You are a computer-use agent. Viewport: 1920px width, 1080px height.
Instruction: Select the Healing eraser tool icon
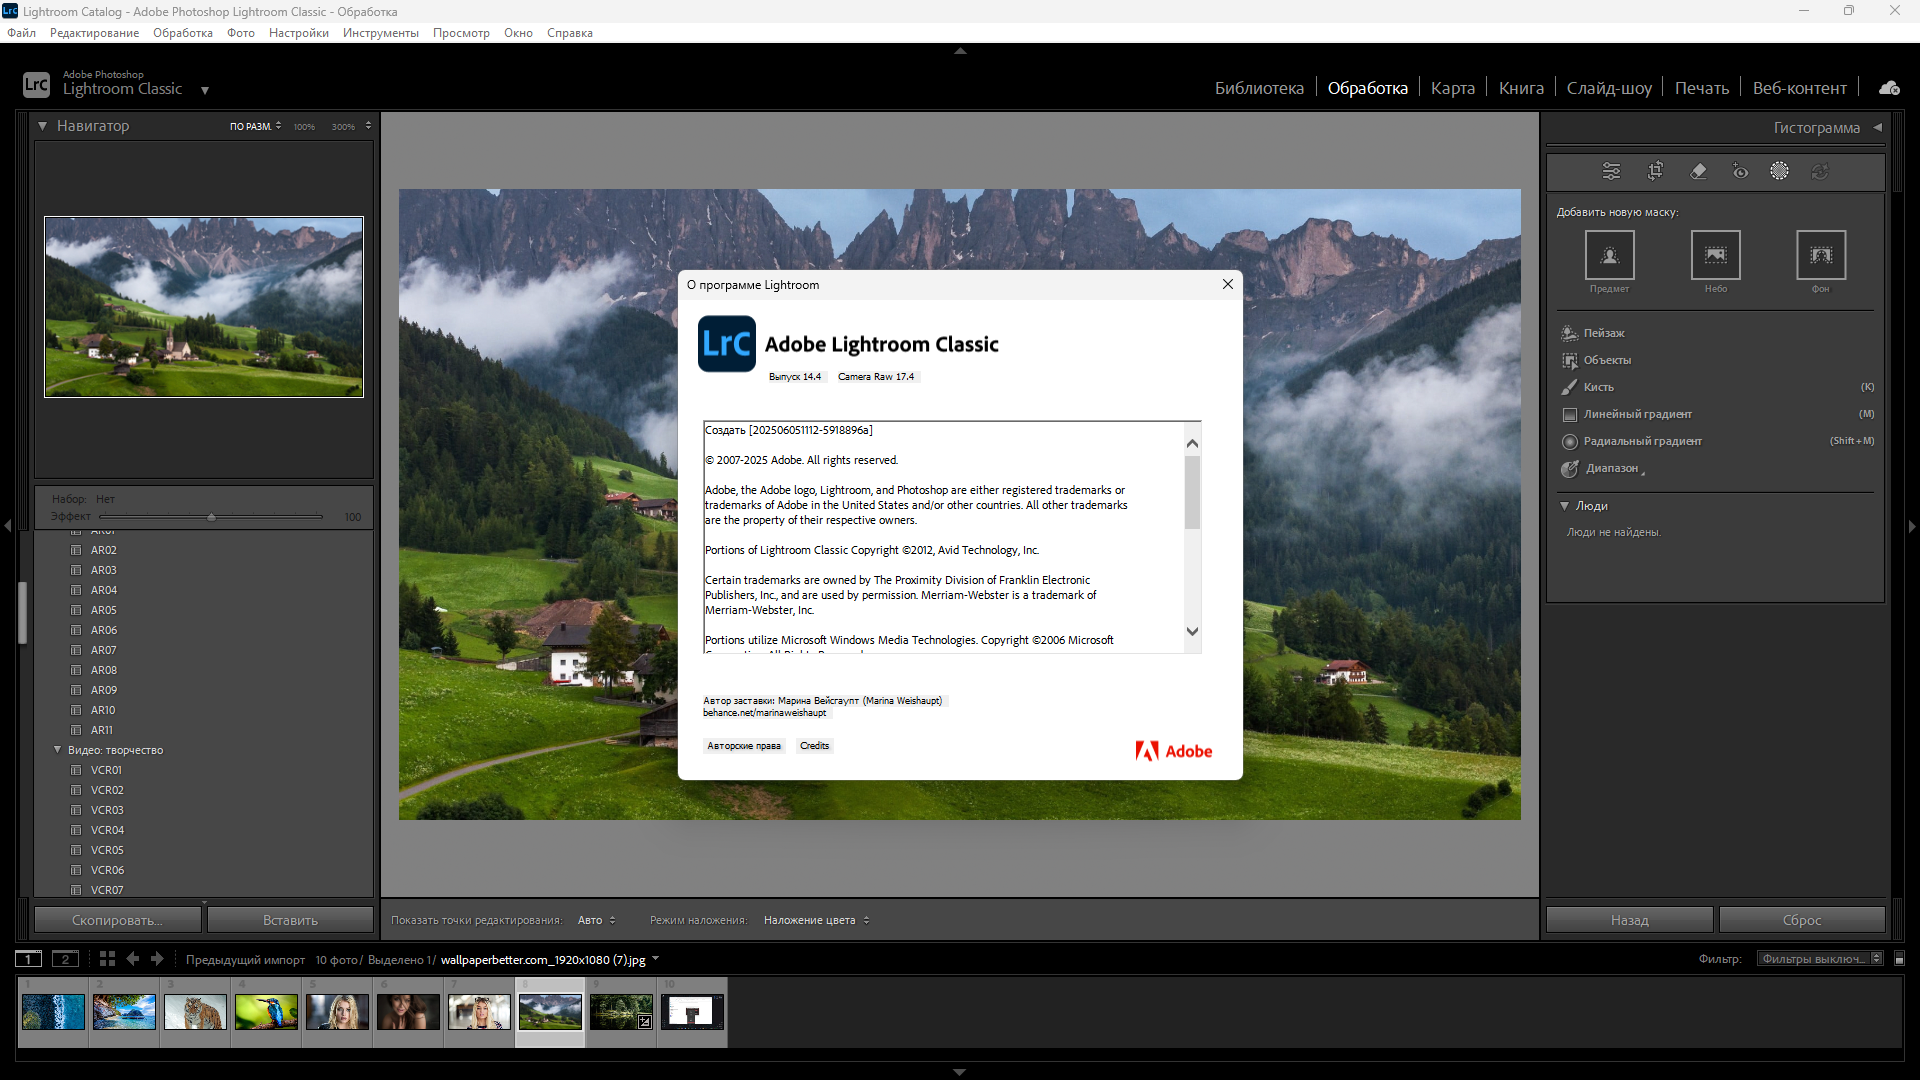(x=1698, y=171)
